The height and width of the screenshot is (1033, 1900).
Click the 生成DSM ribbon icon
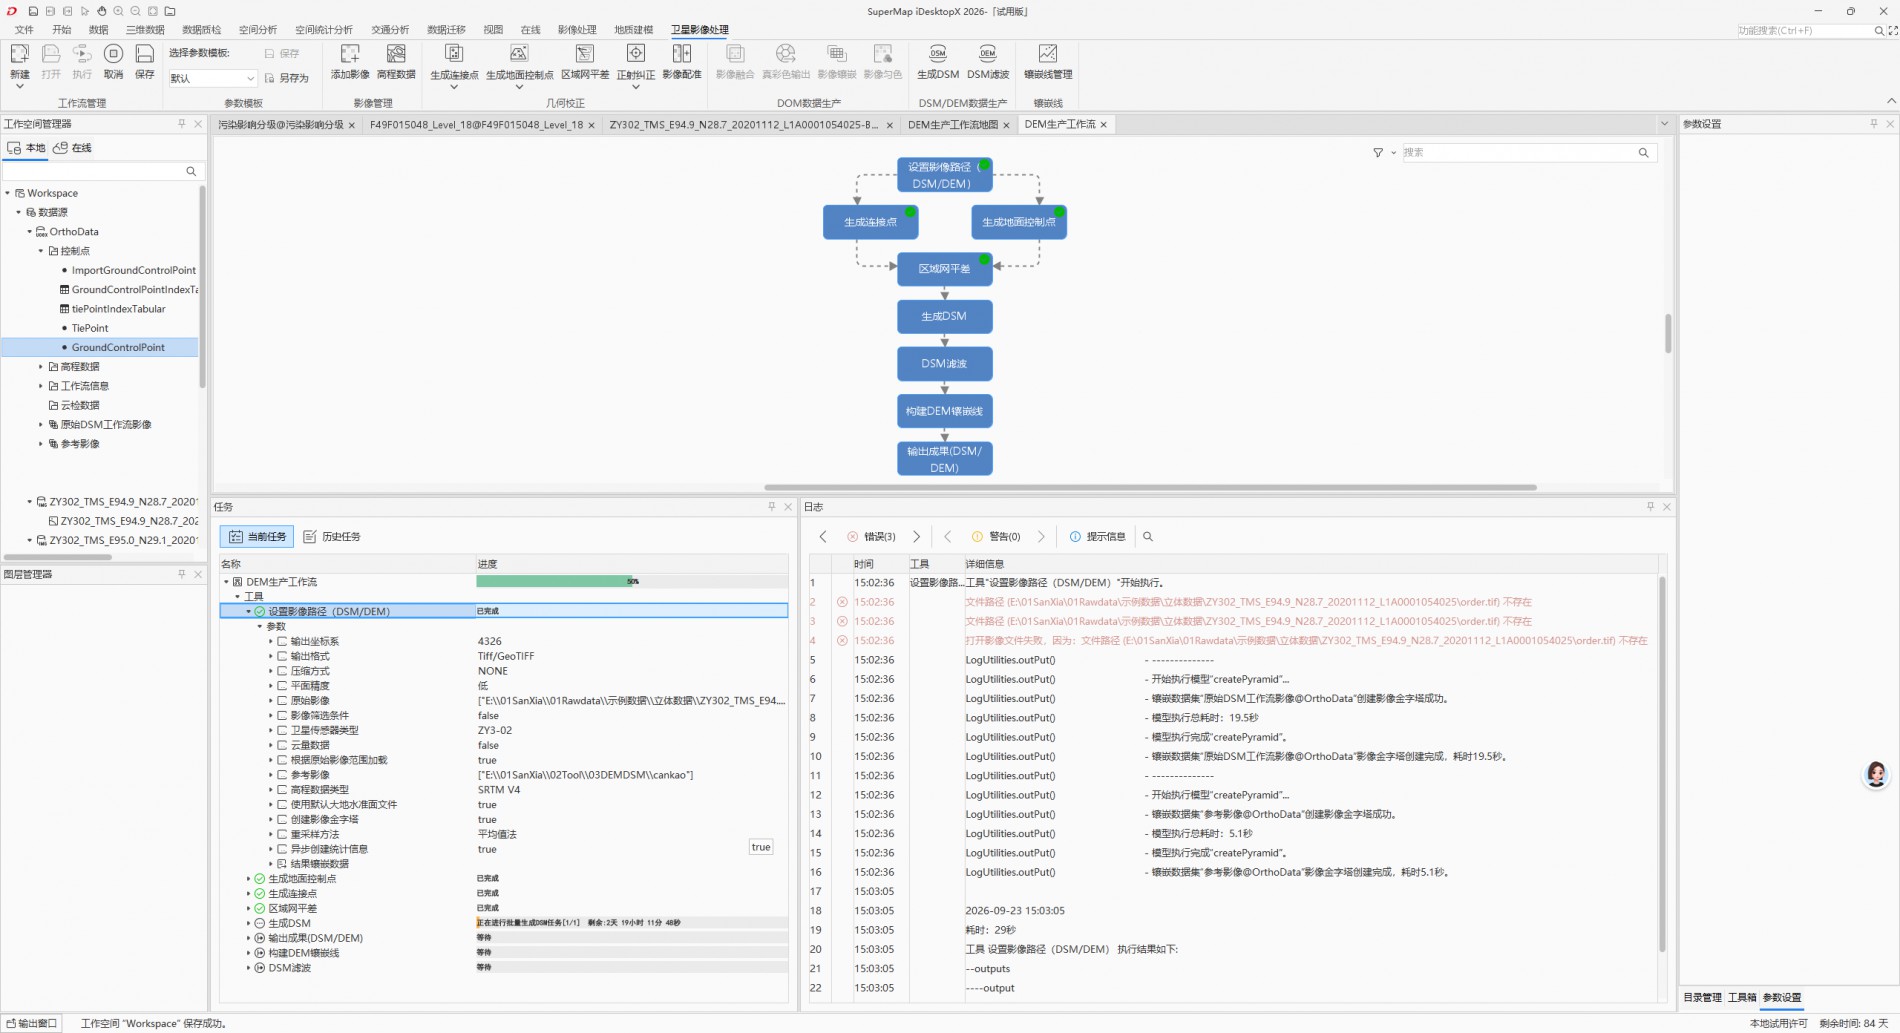[937, 61]
